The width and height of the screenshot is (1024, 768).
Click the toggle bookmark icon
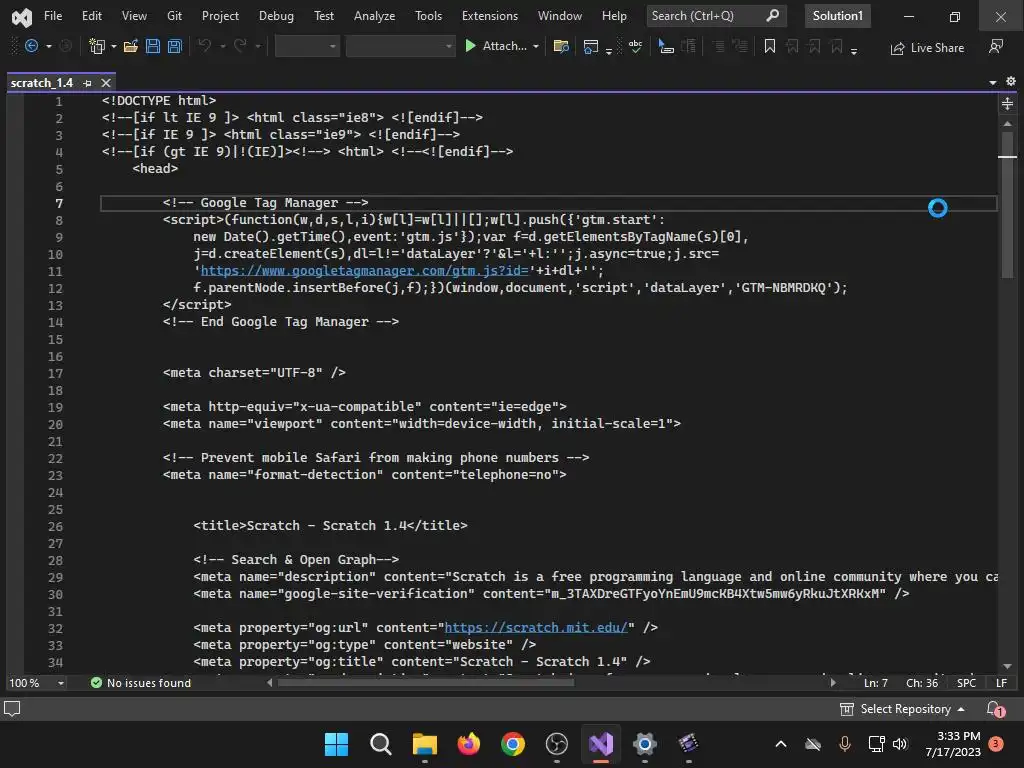coord(770,46)
